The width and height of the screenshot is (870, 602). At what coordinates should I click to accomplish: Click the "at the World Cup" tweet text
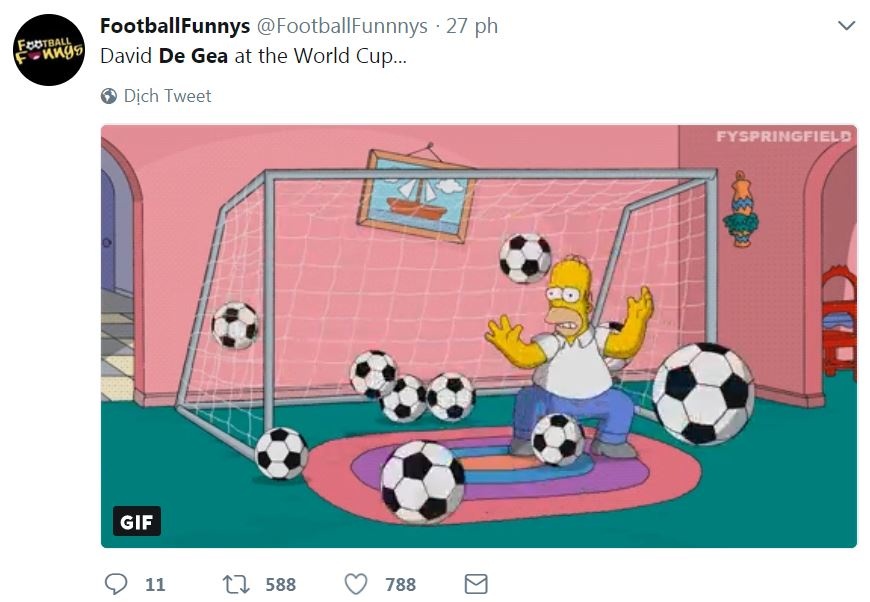point(320,56)
